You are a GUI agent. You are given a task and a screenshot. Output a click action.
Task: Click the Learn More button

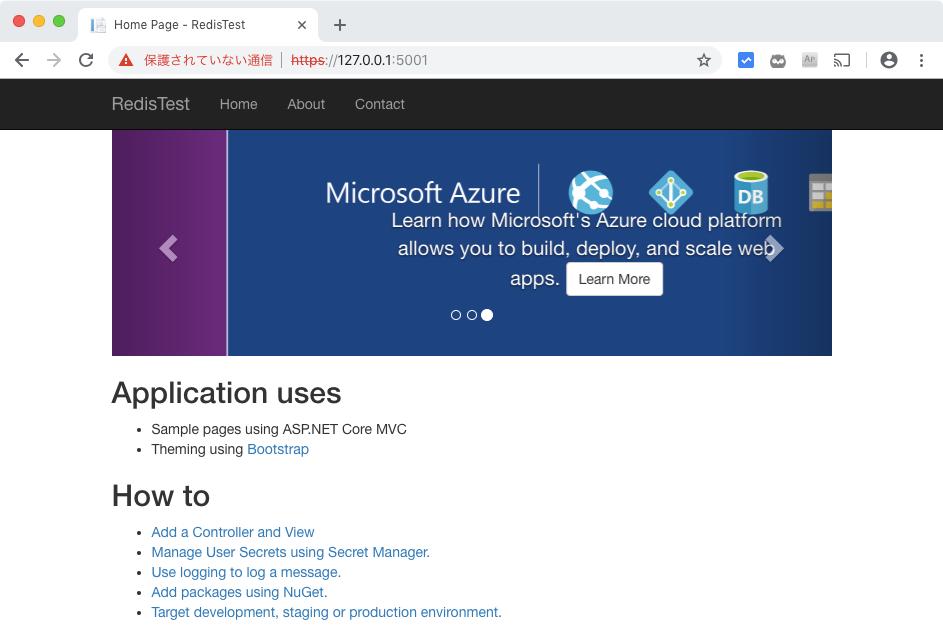point(614,279)
